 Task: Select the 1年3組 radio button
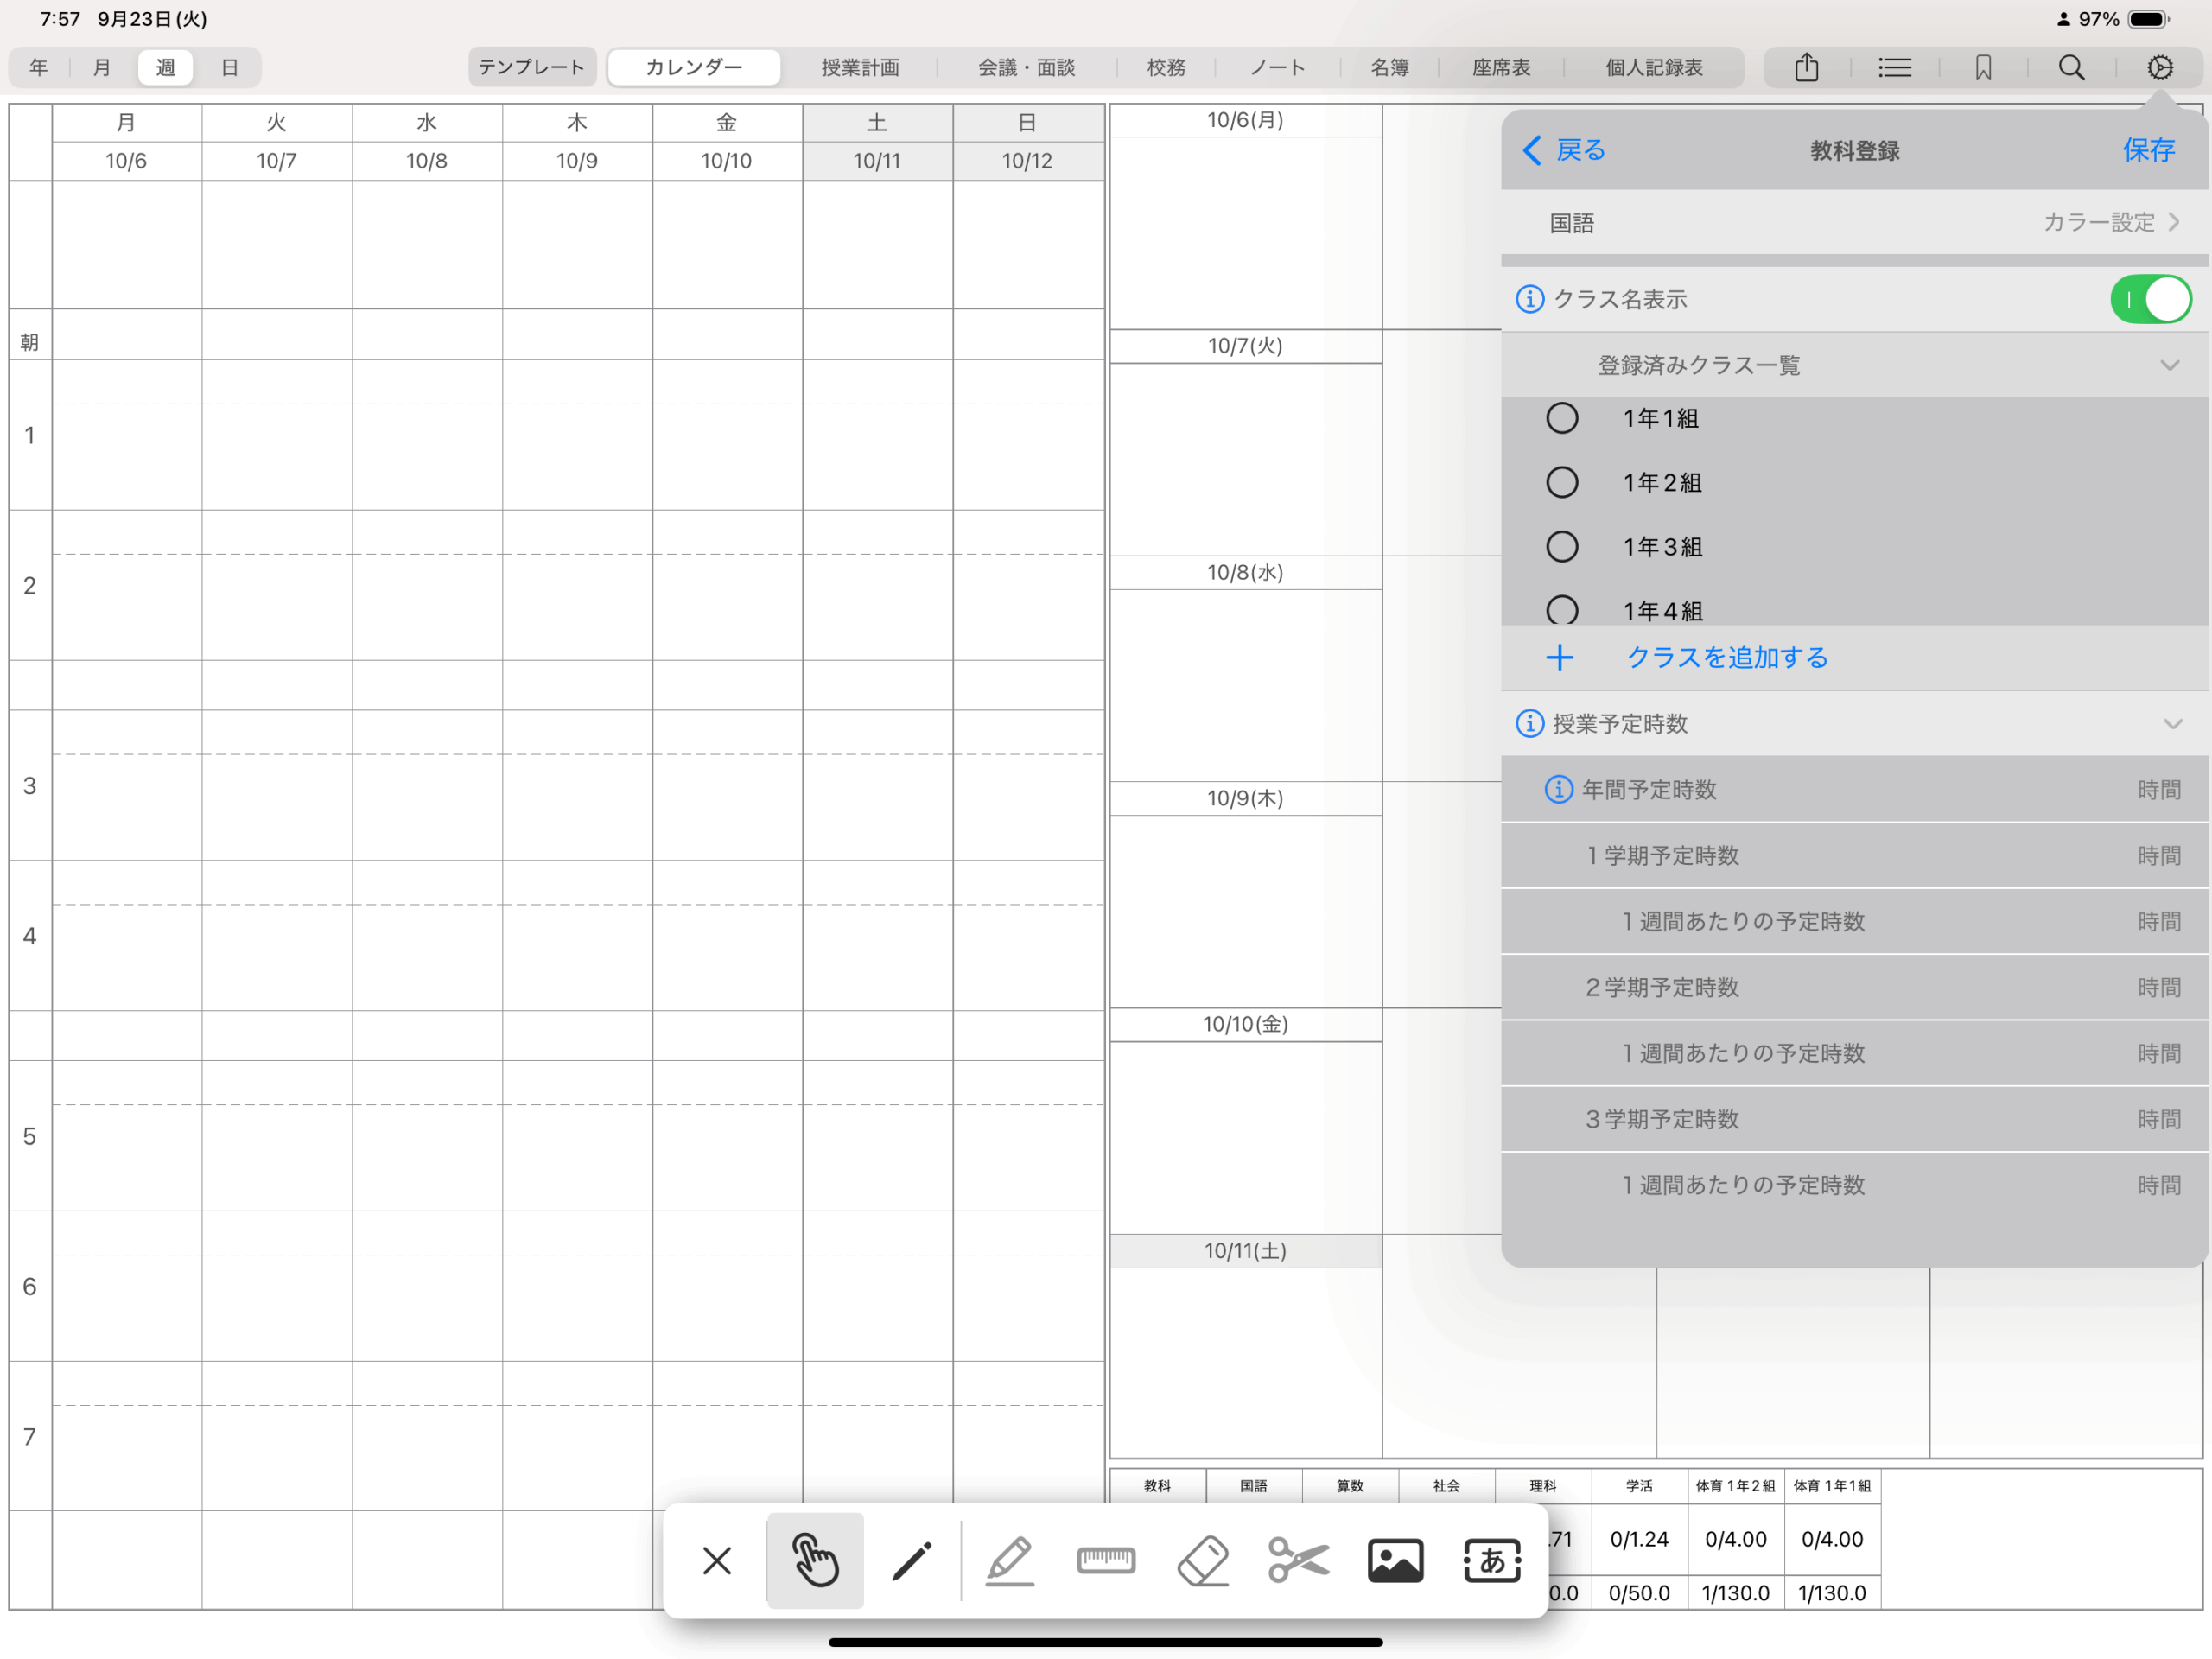tap(1562, 547)
